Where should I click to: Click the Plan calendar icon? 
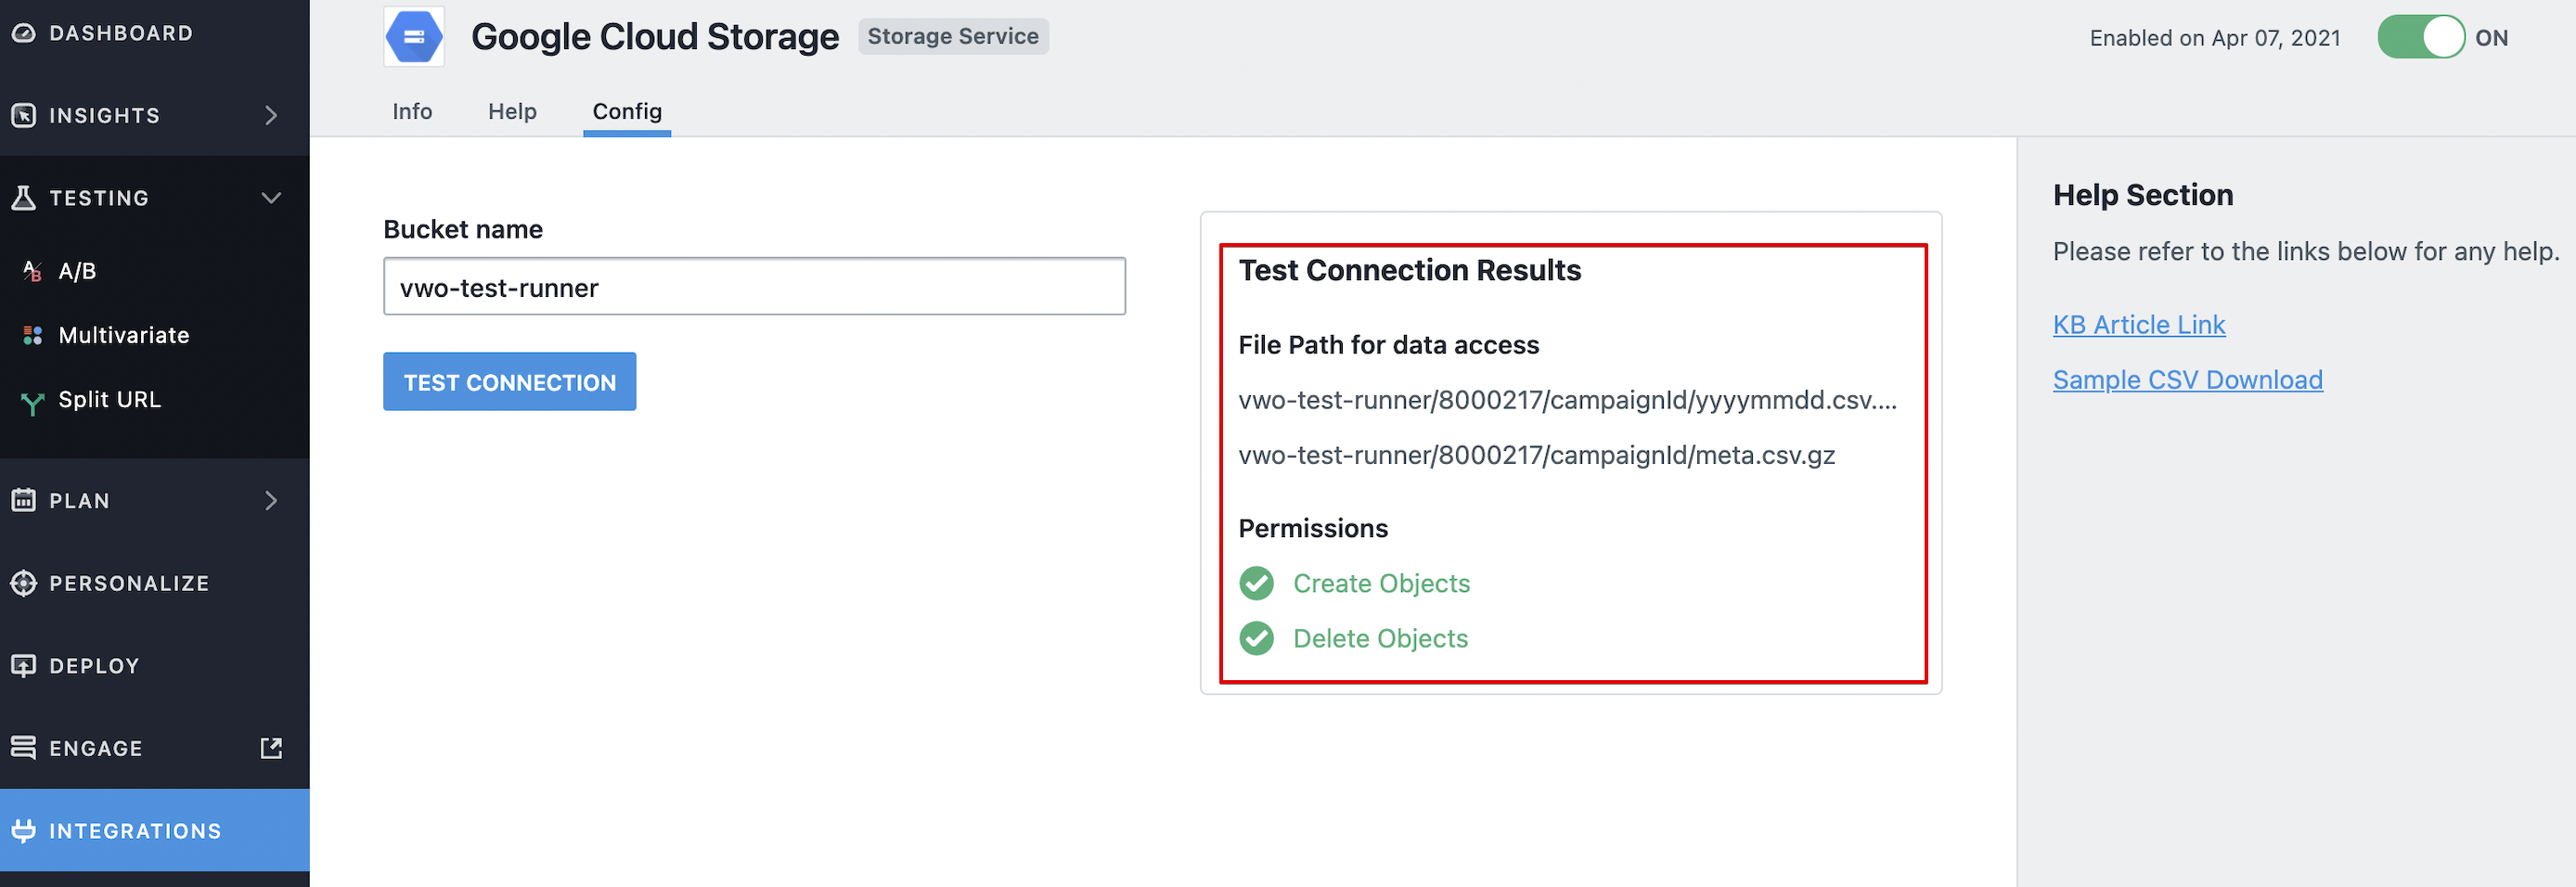(x=23, y=500)
